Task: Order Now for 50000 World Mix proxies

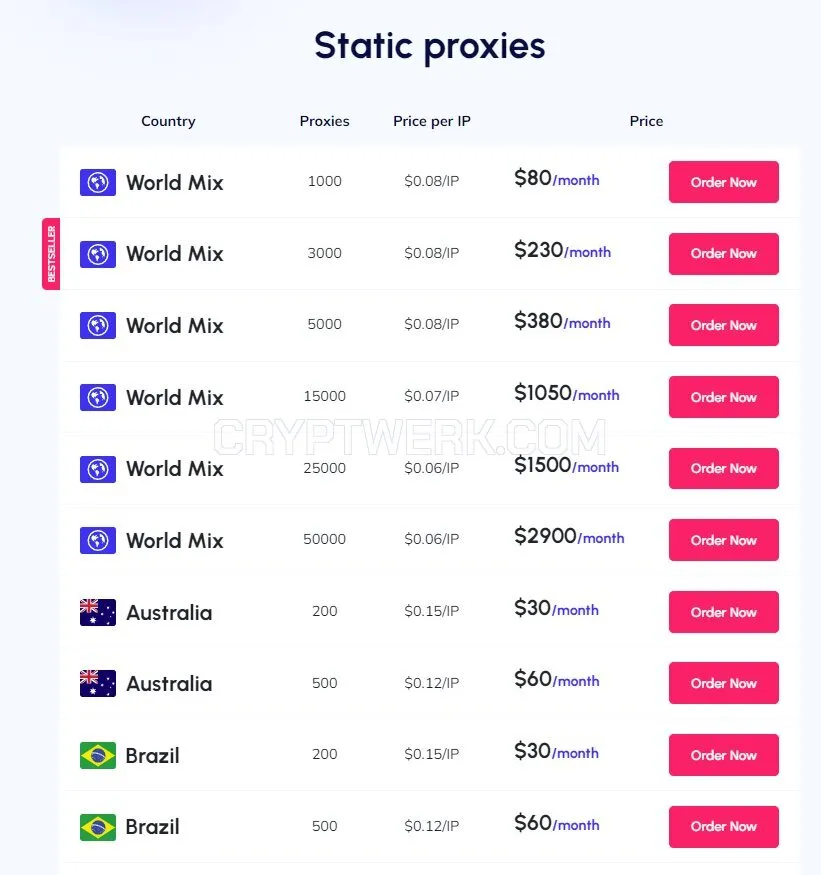Action: point(723,540)
